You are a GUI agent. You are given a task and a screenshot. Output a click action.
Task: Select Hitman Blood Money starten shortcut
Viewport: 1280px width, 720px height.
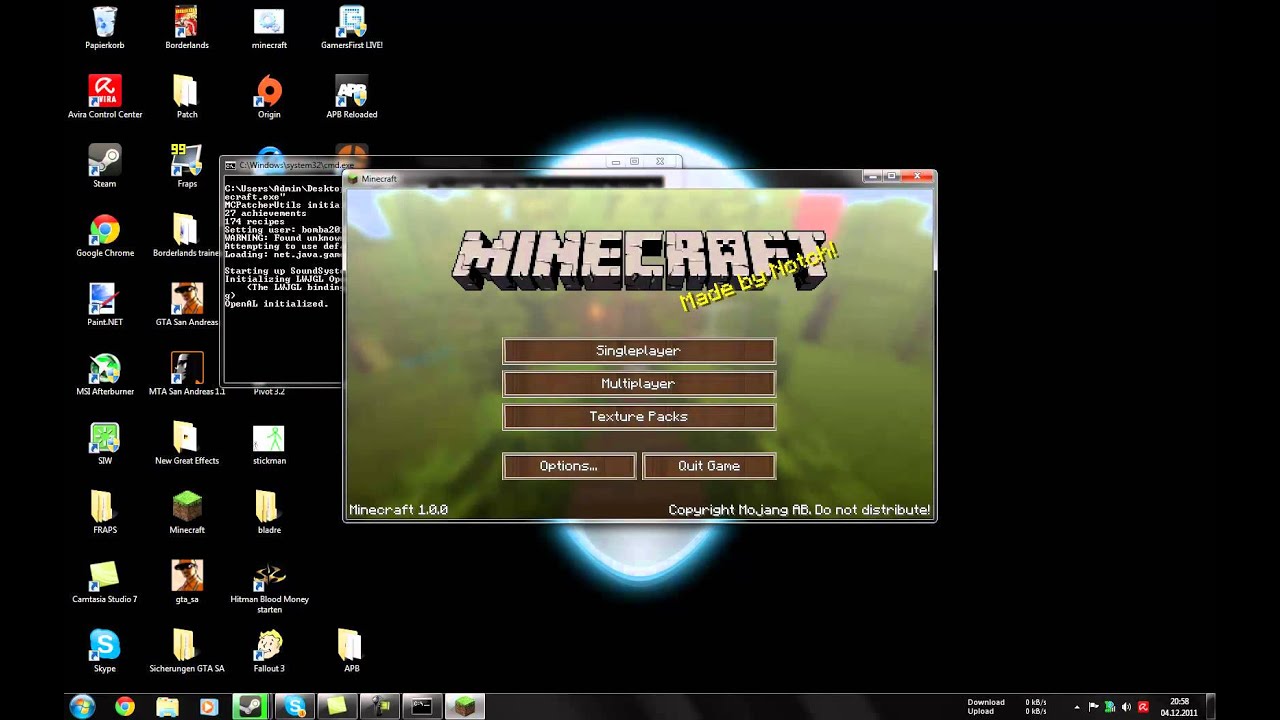tap(269, 587)
